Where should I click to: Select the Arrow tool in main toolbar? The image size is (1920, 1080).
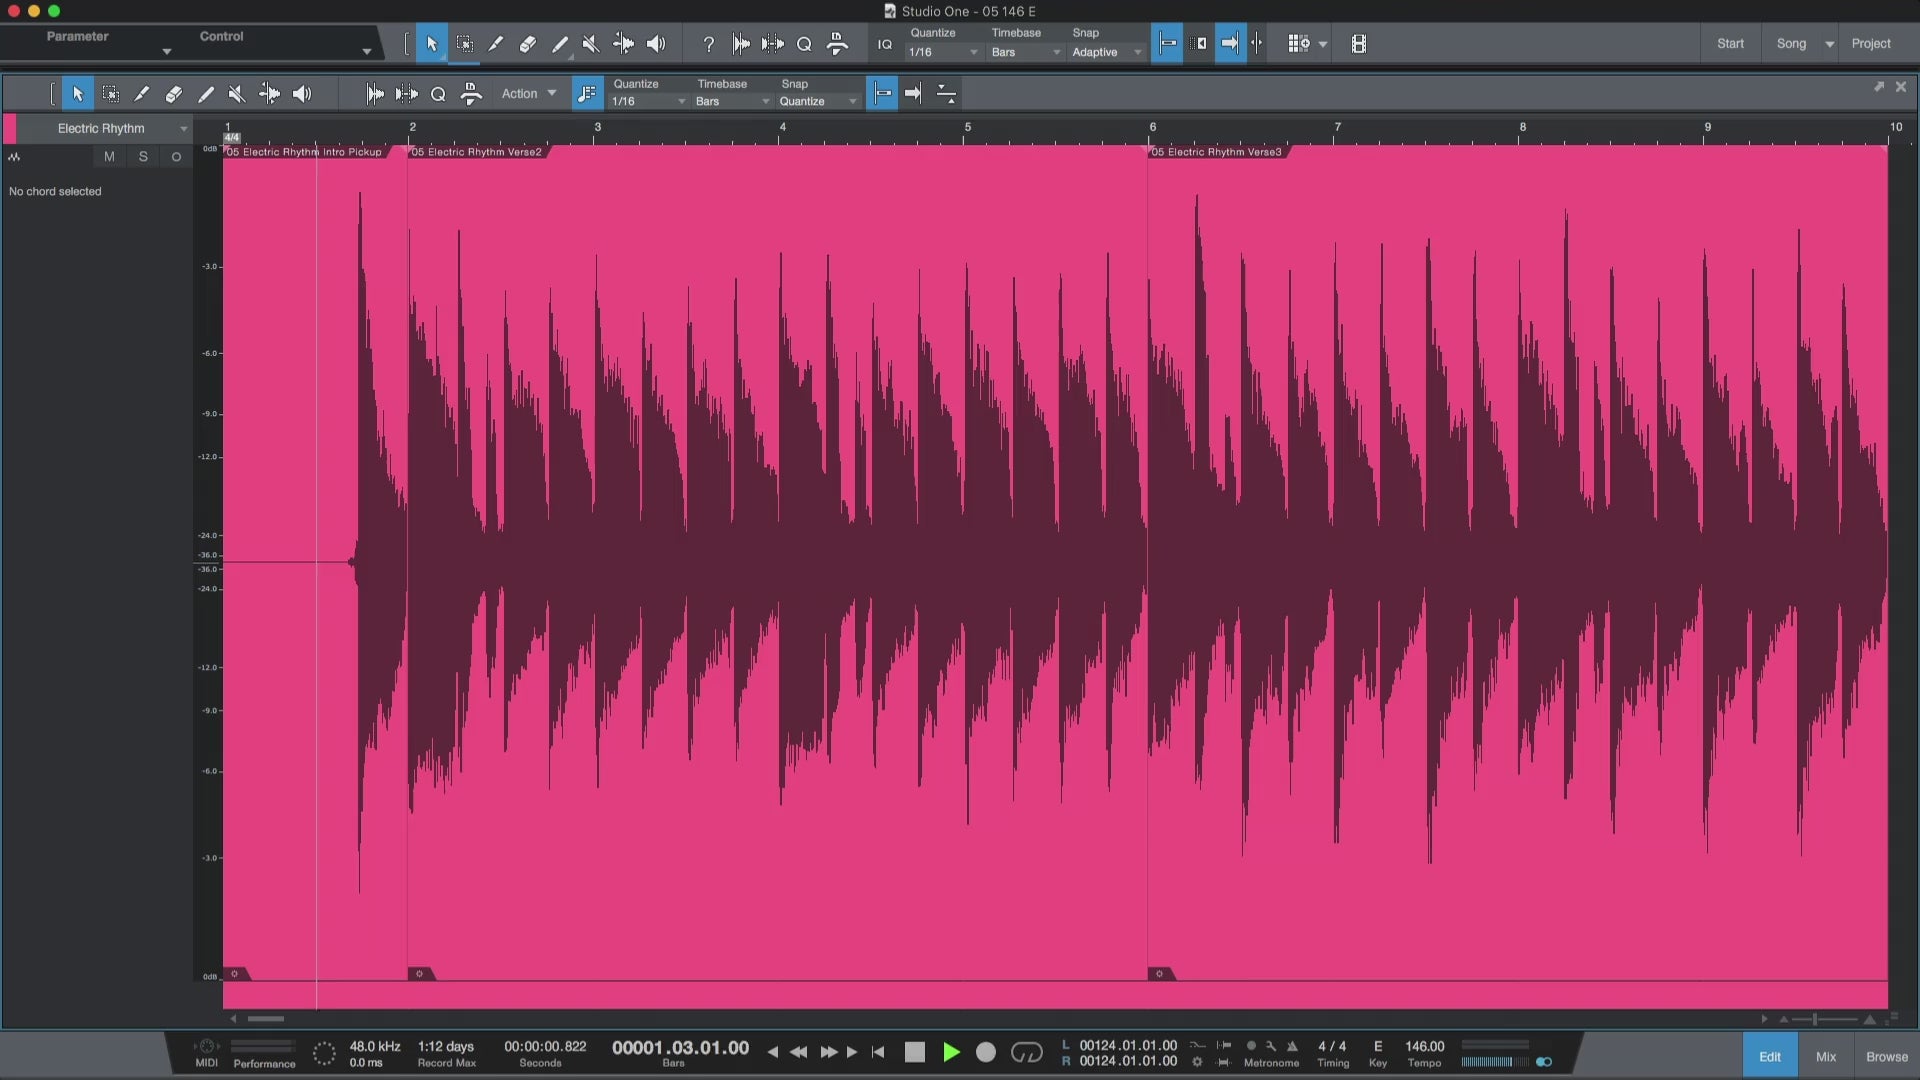(432, 44)
